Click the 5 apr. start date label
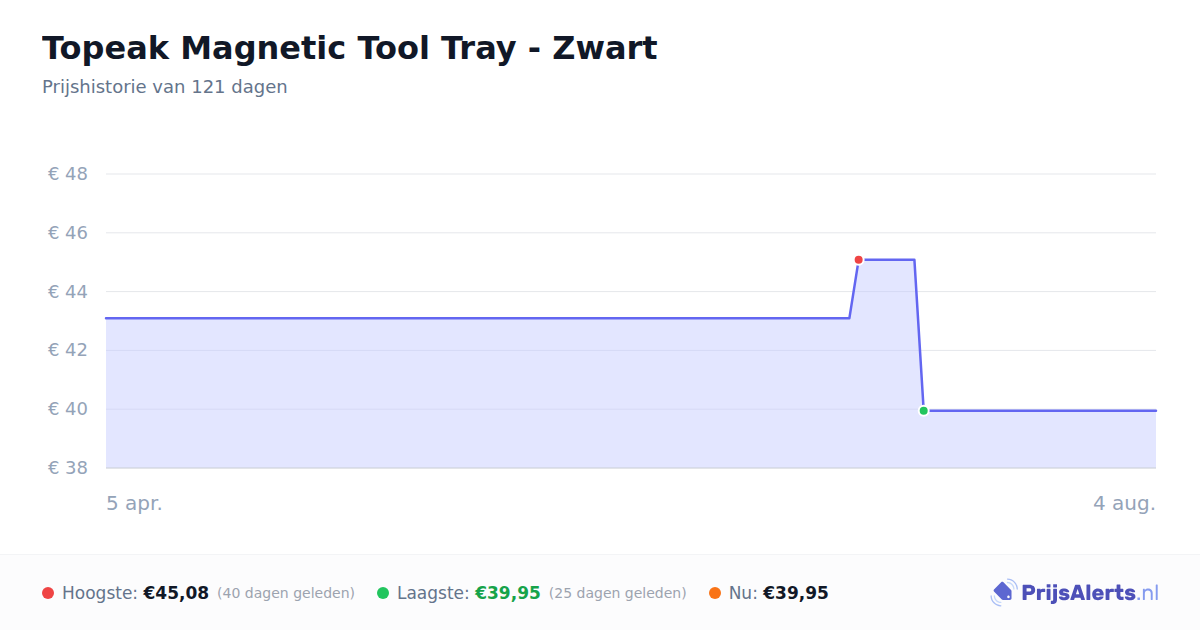1200x630 pixels. [135, 504]
